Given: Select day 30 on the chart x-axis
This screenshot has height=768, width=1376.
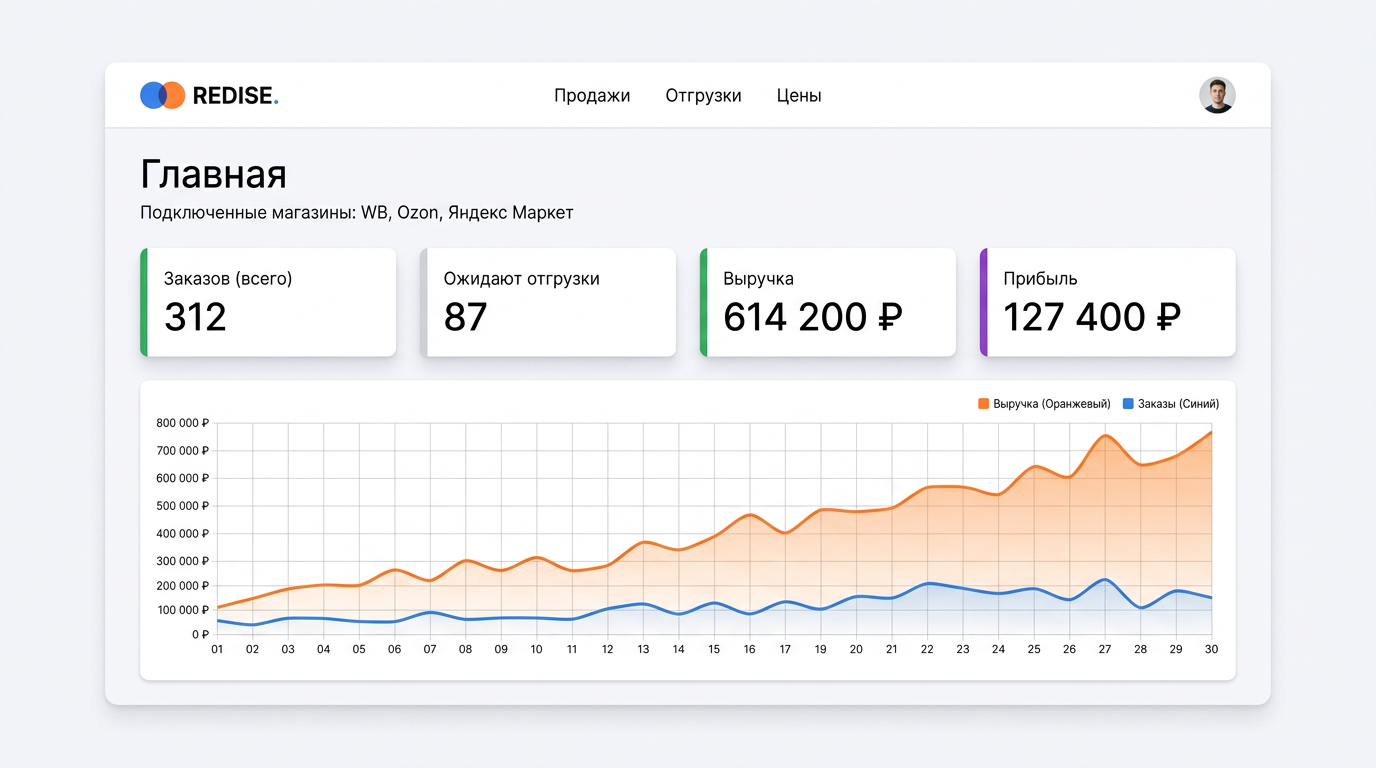Looking at the screenshot, I should click(x=1211, y=649).
